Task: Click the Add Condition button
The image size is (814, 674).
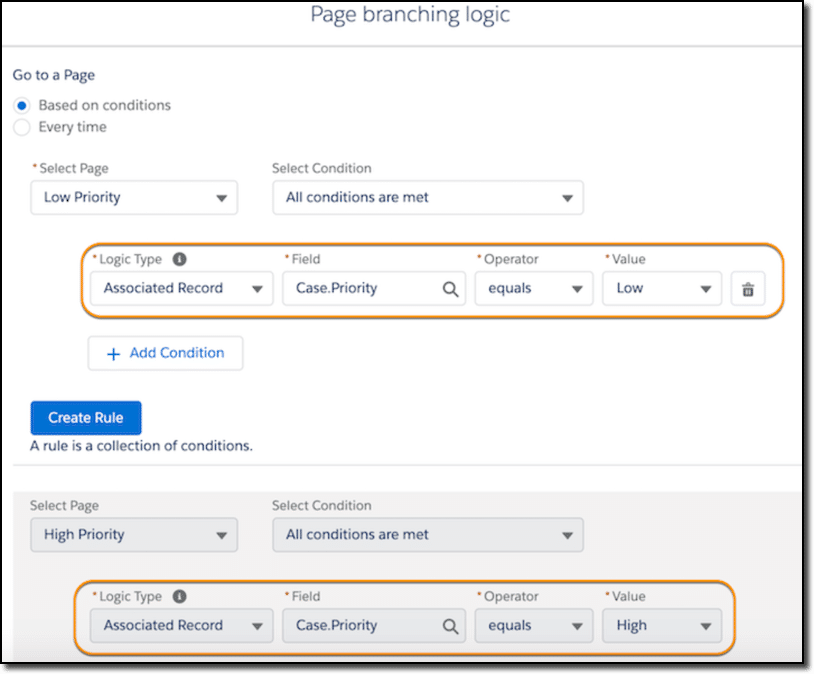Action: (x=165, y=353)
